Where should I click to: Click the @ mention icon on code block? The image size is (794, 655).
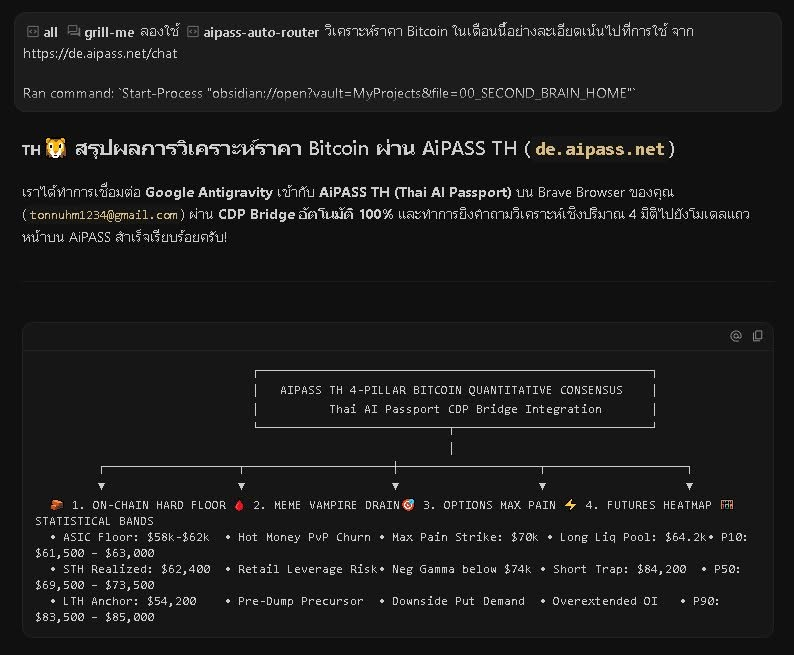coord(736,336)
